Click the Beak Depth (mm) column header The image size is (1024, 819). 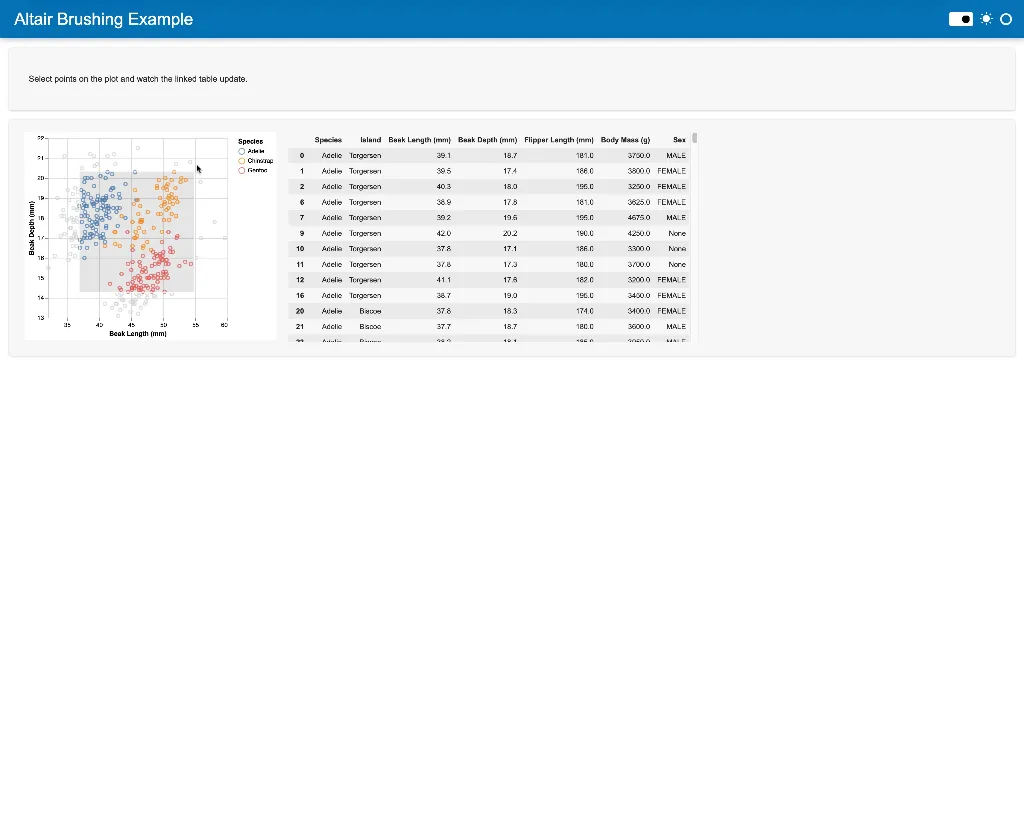[x=487, y=140]
